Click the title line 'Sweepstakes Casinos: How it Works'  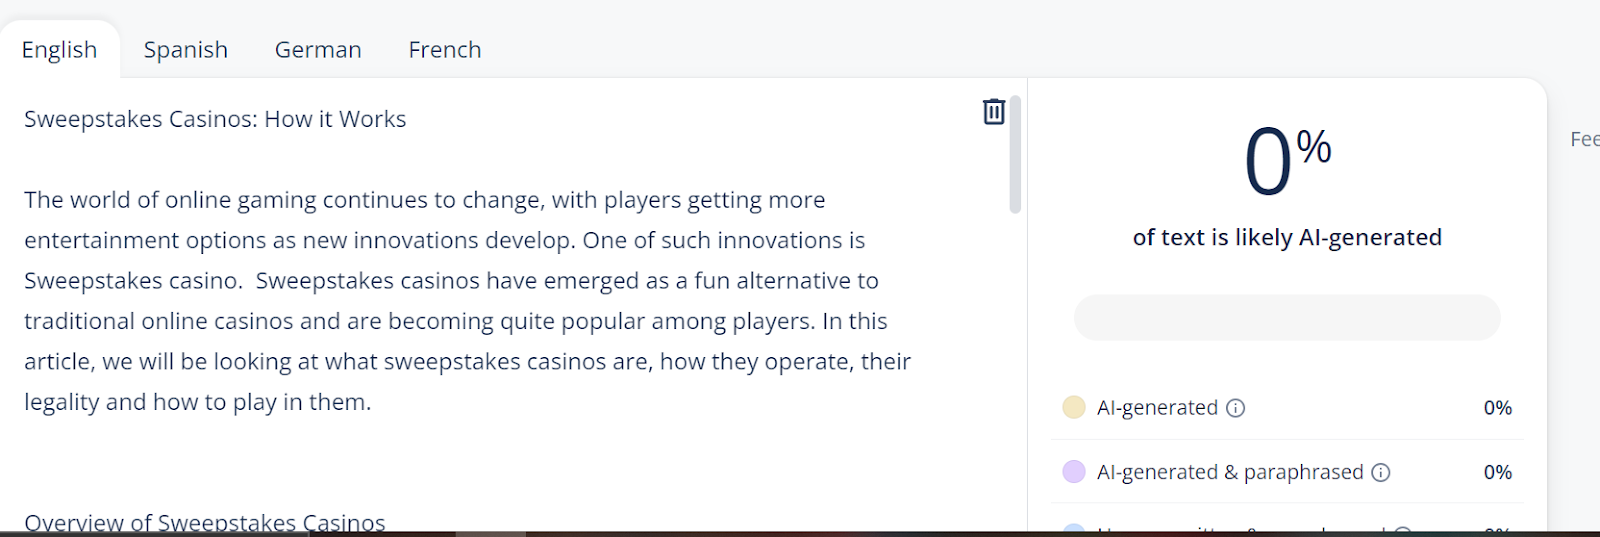coord(215,119)
